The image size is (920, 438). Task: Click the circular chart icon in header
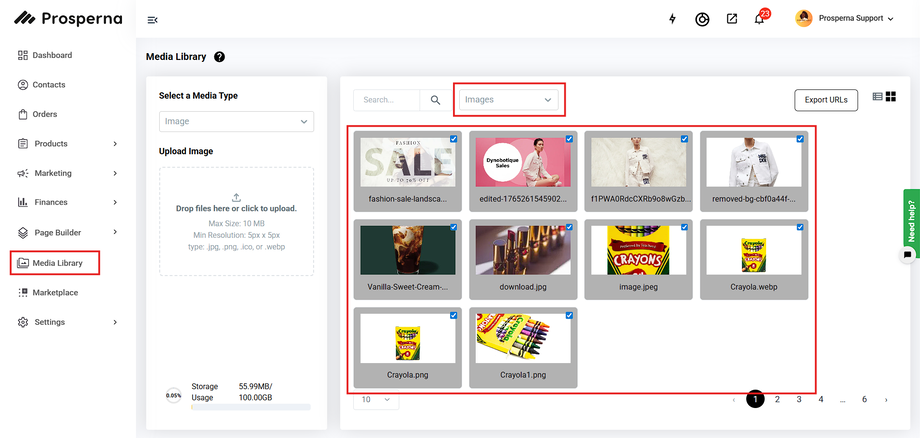pos(702,19)
